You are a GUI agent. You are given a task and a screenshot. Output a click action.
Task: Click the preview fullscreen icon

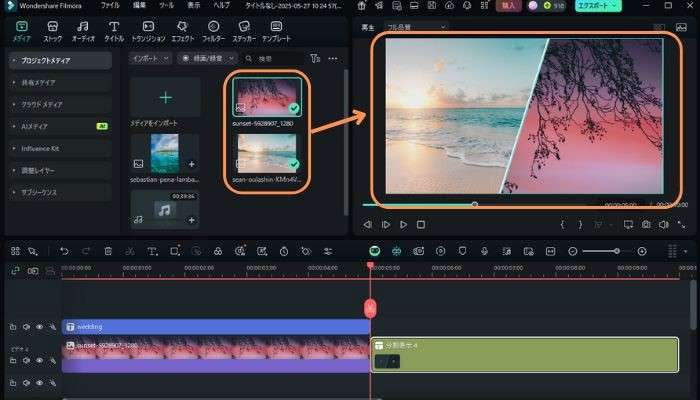pos(681,225)
